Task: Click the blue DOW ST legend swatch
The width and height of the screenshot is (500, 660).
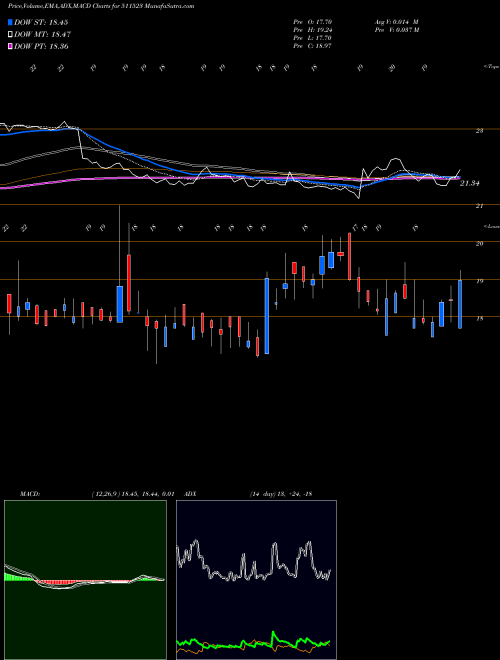Action: point(11,22)
